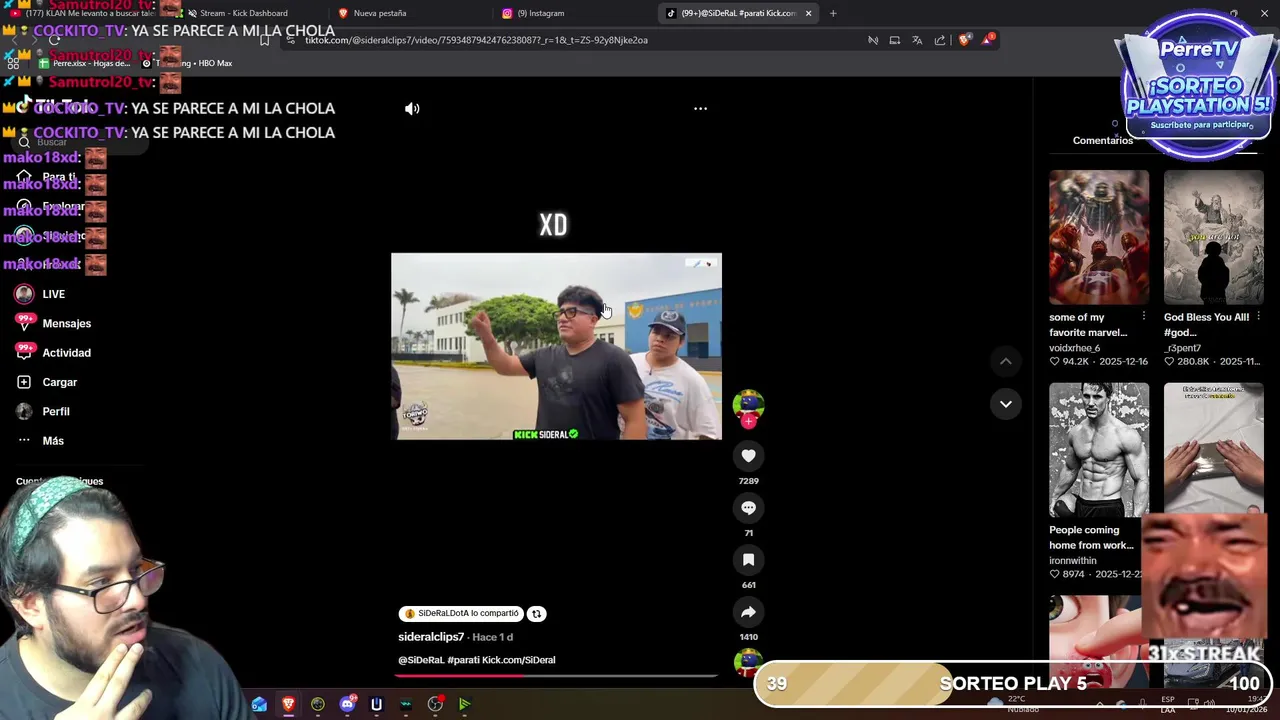Open options dots beside 'some of my favorite marvel'
Image resolution: width=1280 pixels, height=720 pixels.
[1144, 317]
